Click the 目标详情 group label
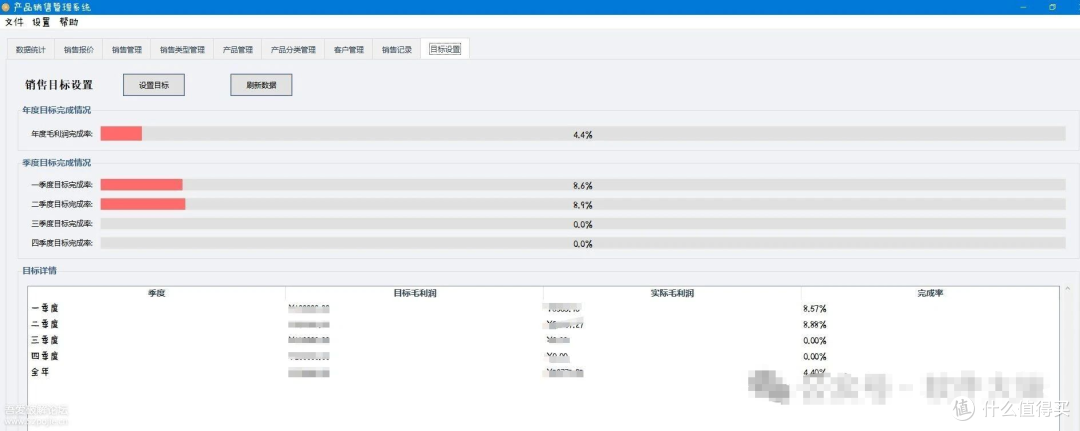Image resolution: width=1080 pixels, height=431 pixels. click(x=39, y=271)
